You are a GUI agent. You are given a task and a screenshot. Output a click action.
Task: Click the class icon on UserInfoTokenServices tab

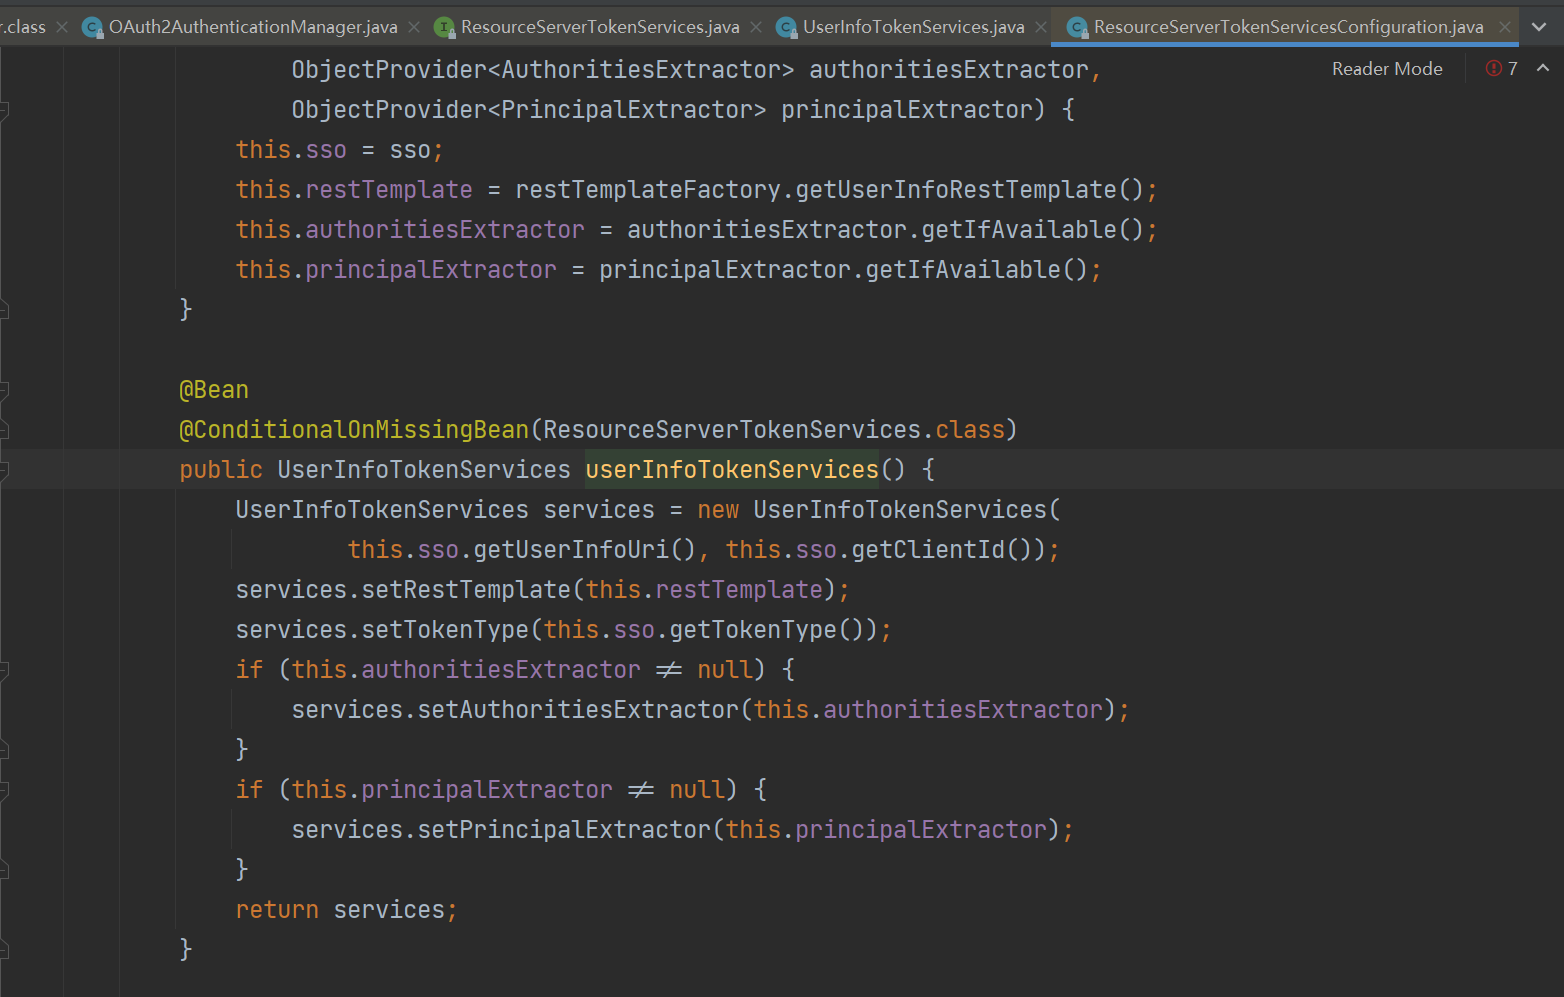[786, 28]
